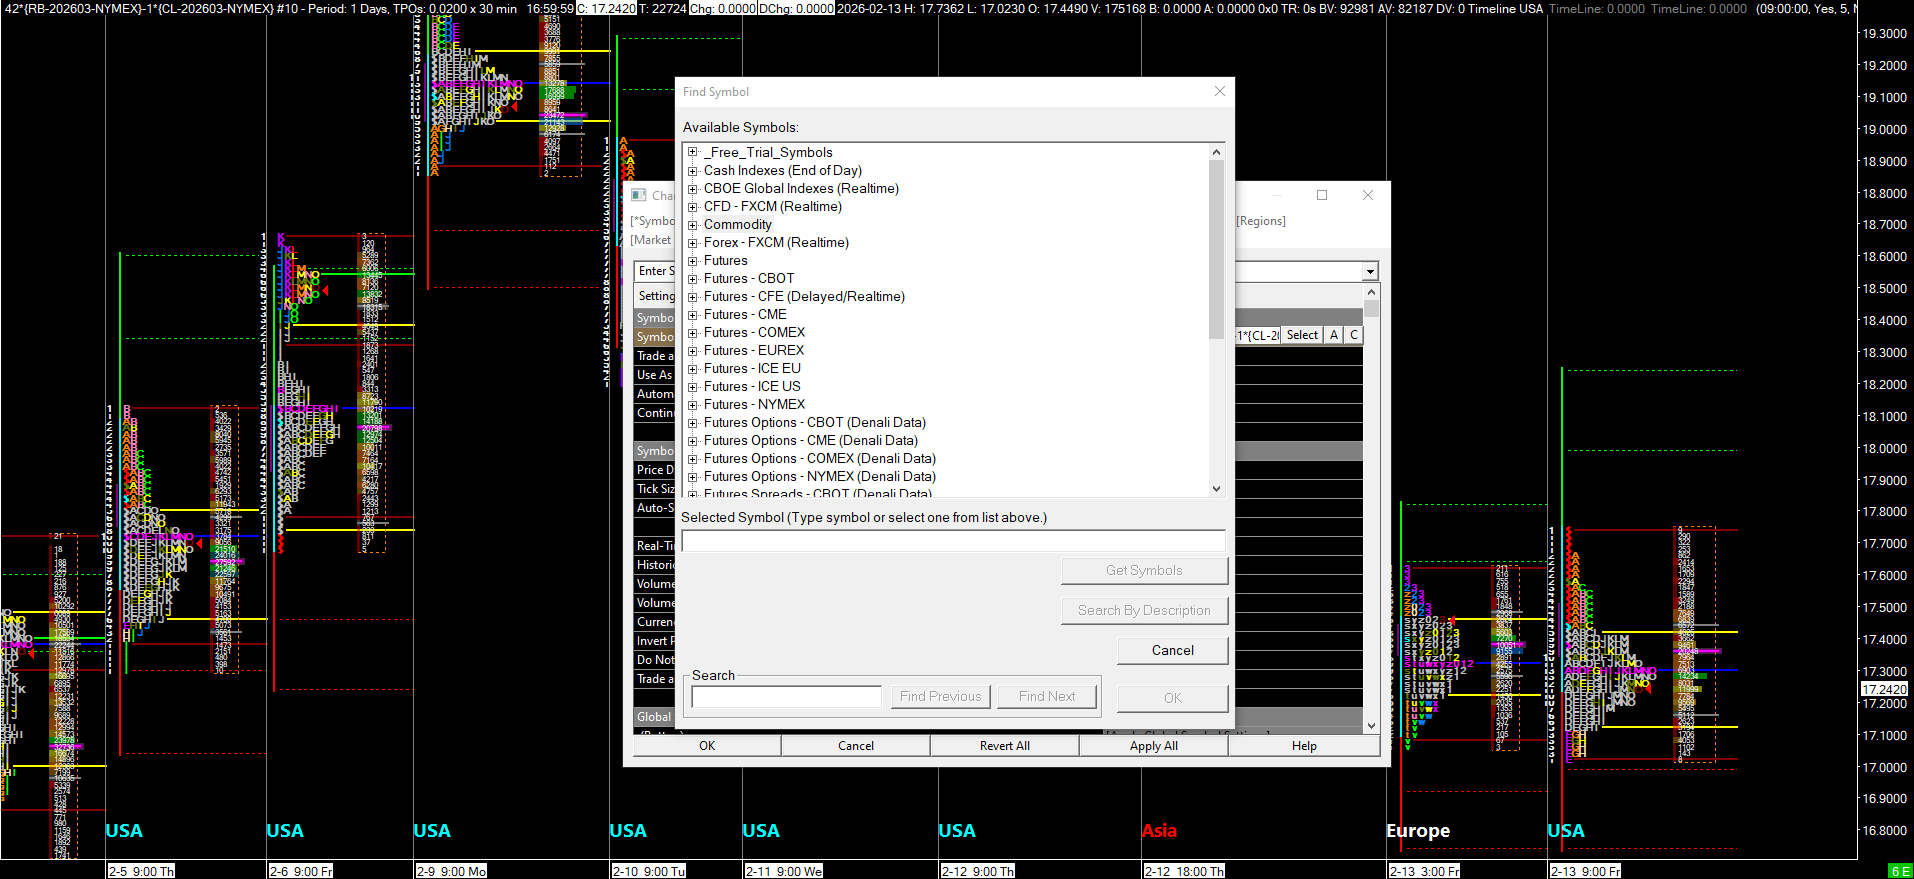Click the 2-13 3:00 Fr date label
The height and width of the screenshot is (879, 1914).
[1425, 872]
